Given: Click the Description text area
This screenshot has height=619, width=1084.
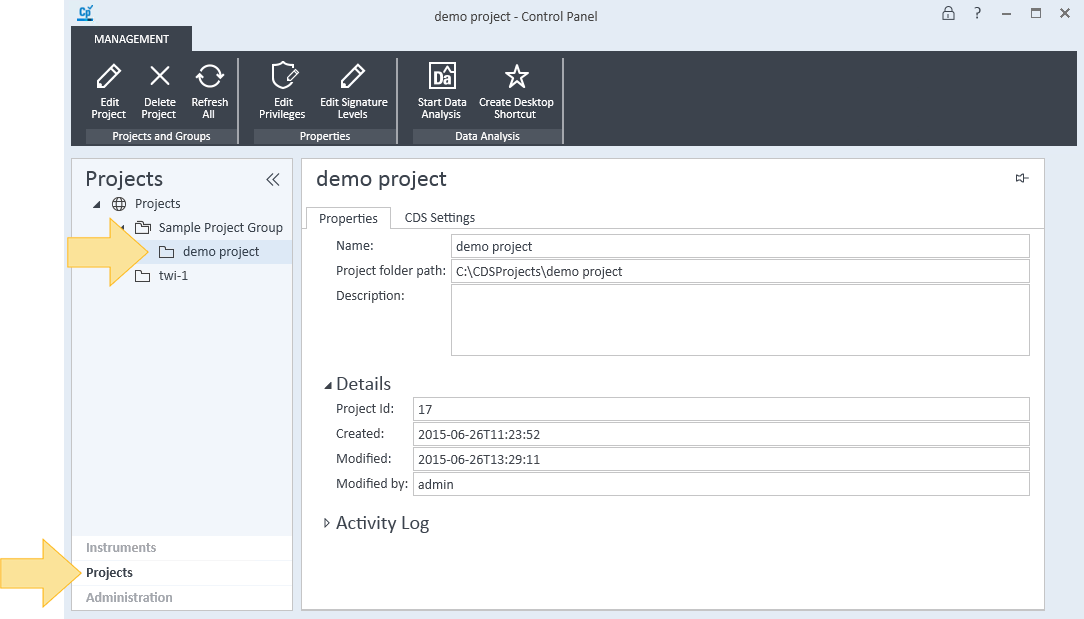Looking at the screenshot, I should (740, 320).
